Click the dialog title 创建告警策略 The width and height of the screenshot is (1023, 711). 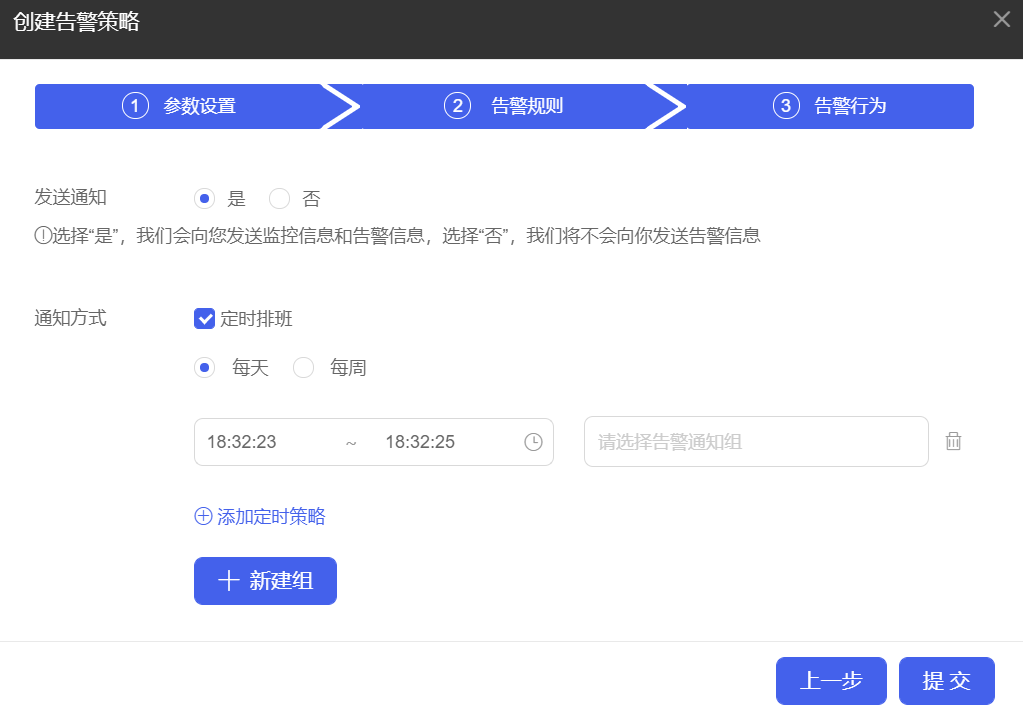point(76,22)
